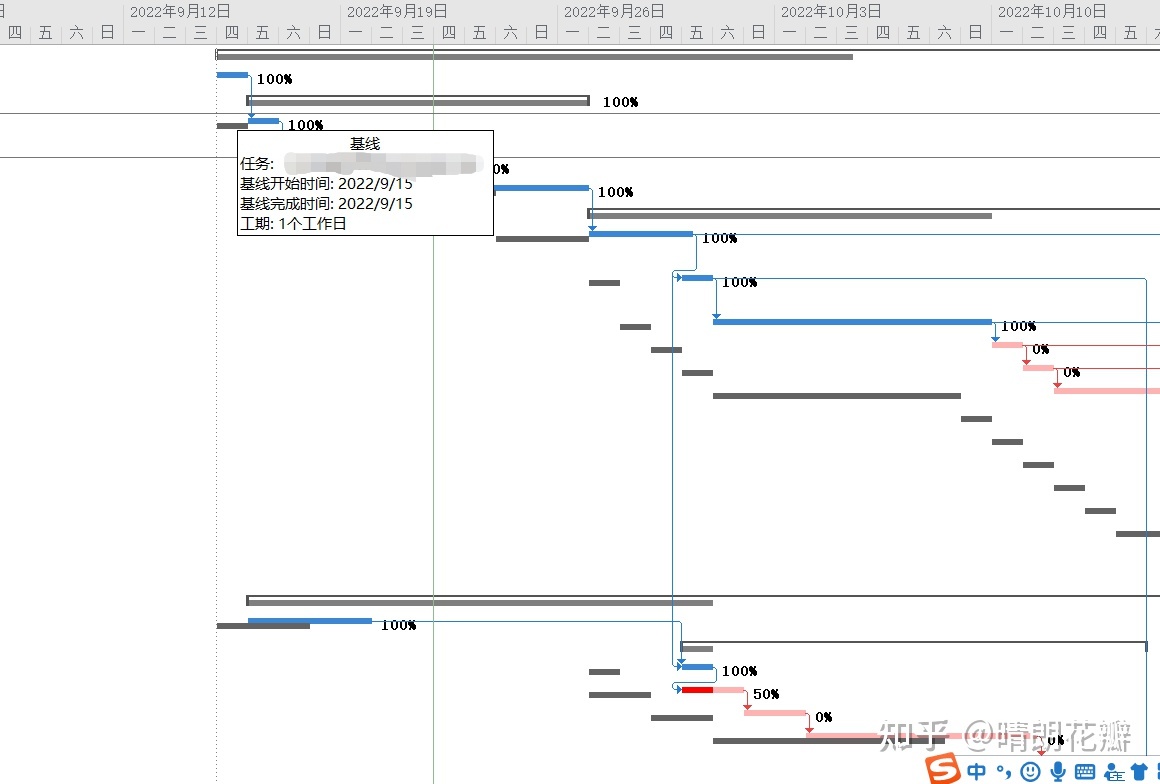
Task: Select the pink 0% bar below the 50% task
Action: point(775,713)
